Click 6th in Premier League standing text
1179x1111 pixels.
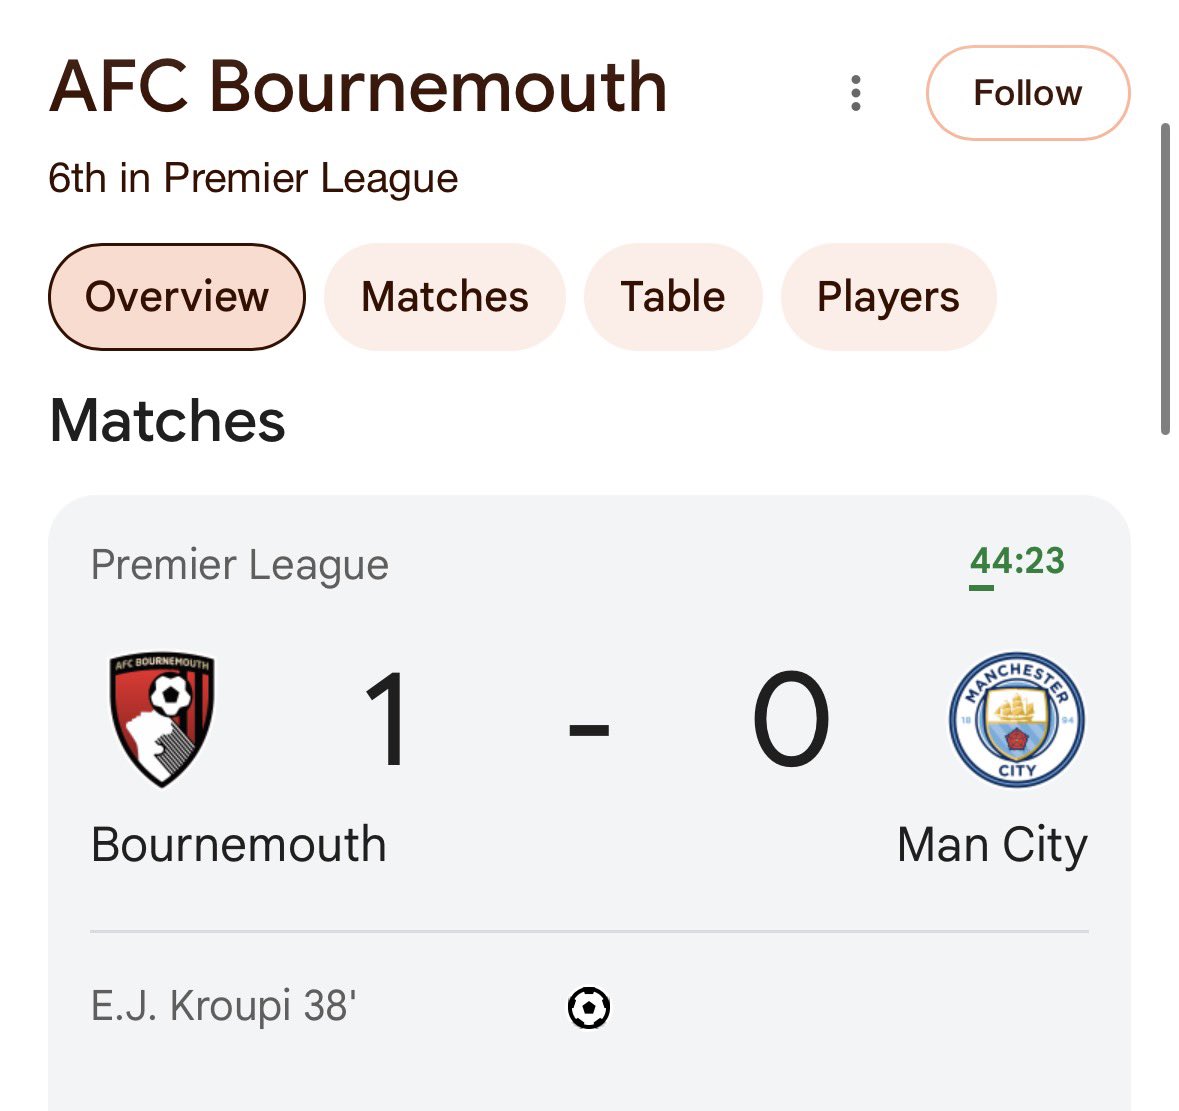pos(253,179)
